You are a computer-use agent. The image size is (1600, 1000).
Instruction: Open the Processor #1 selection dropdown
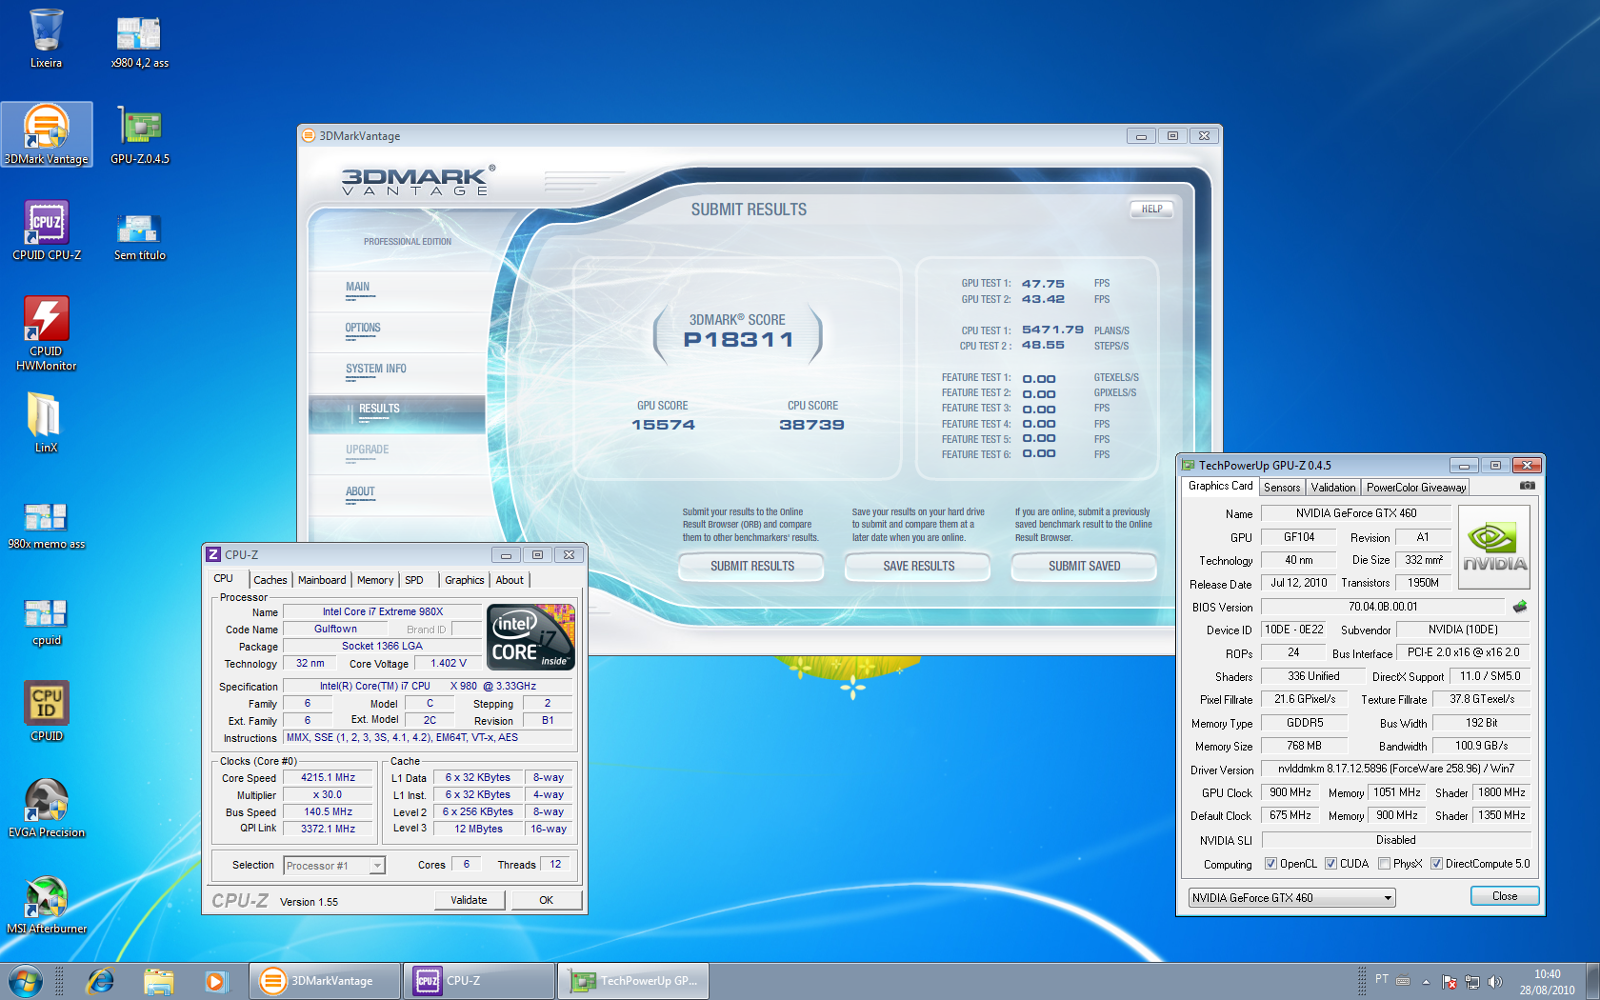pyautogui.click(x=334, y=866)
